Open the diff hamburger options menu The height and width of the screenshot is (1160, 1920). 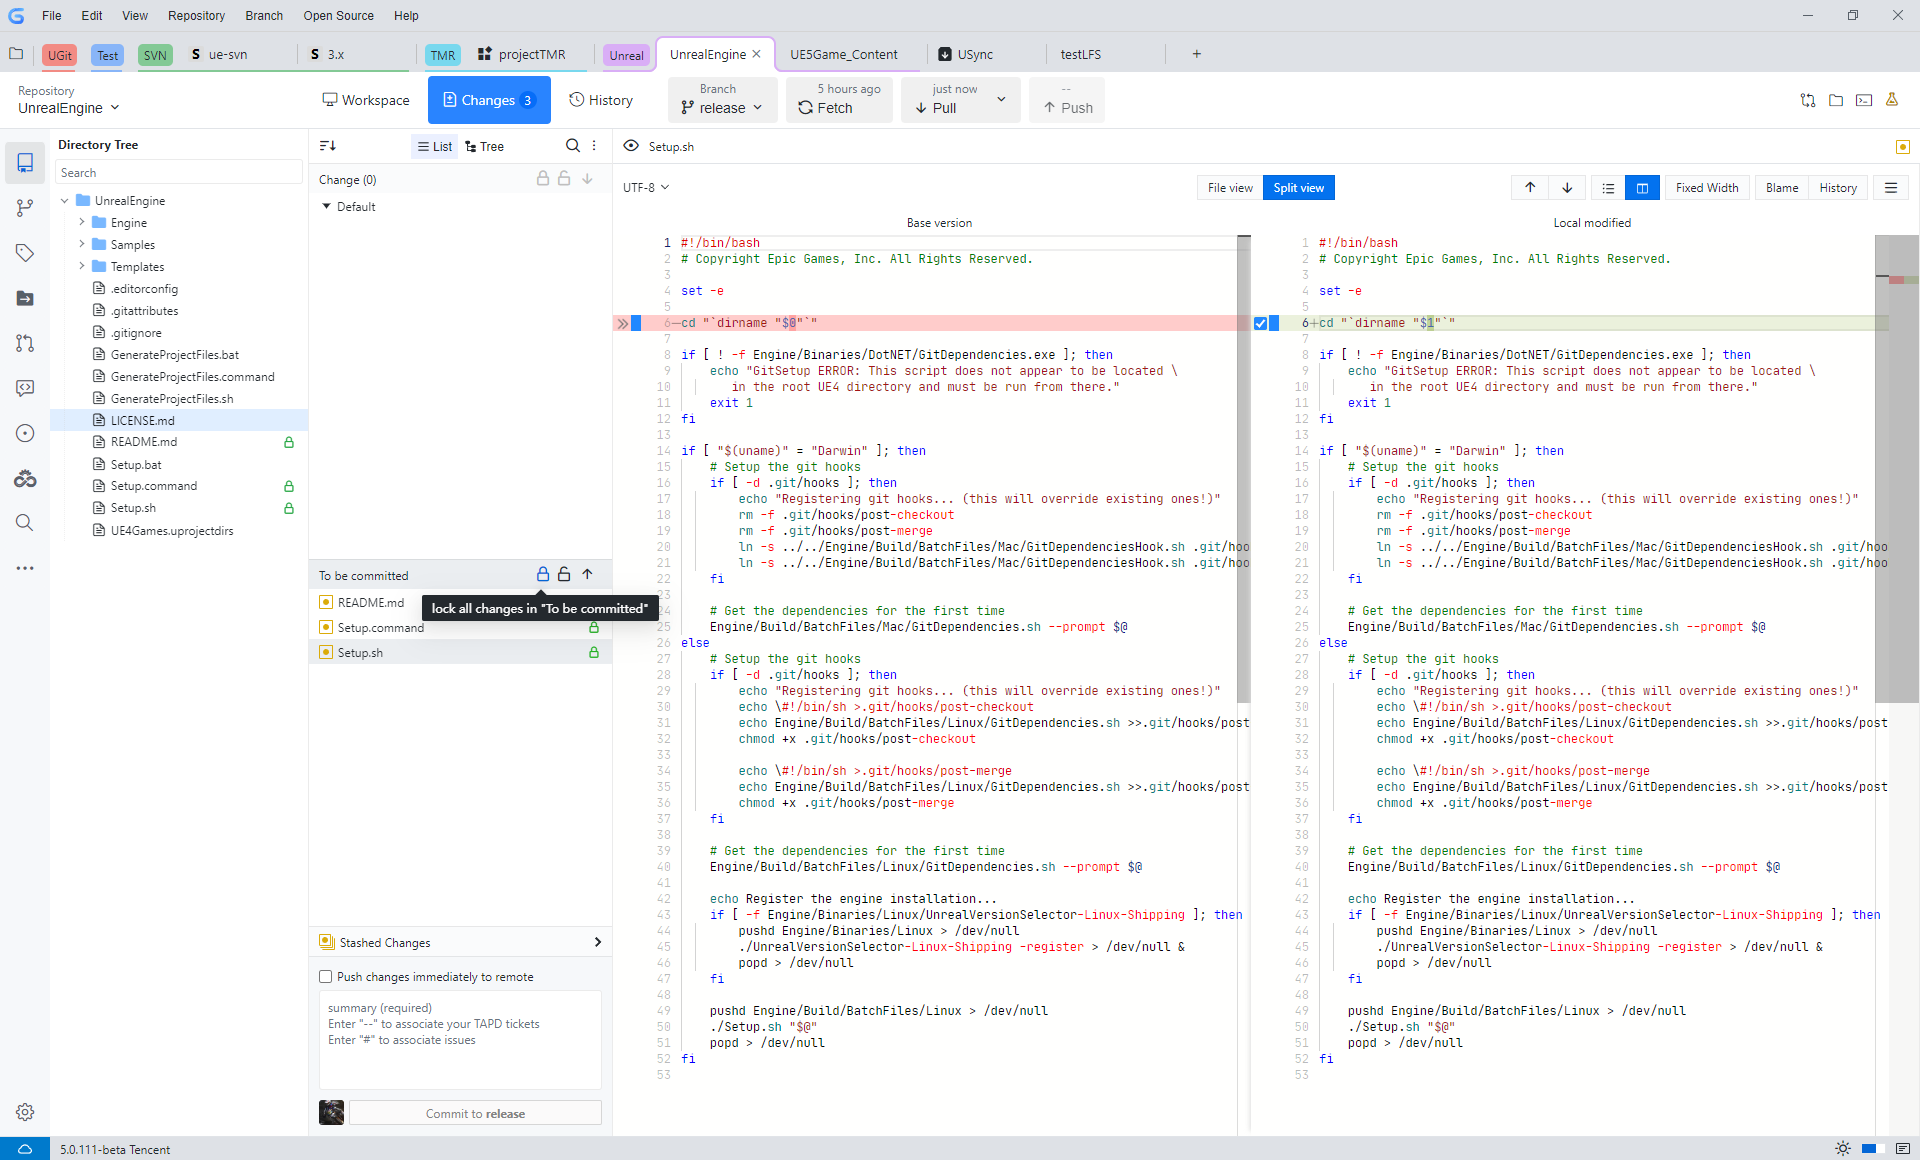tap(1891, 188)
